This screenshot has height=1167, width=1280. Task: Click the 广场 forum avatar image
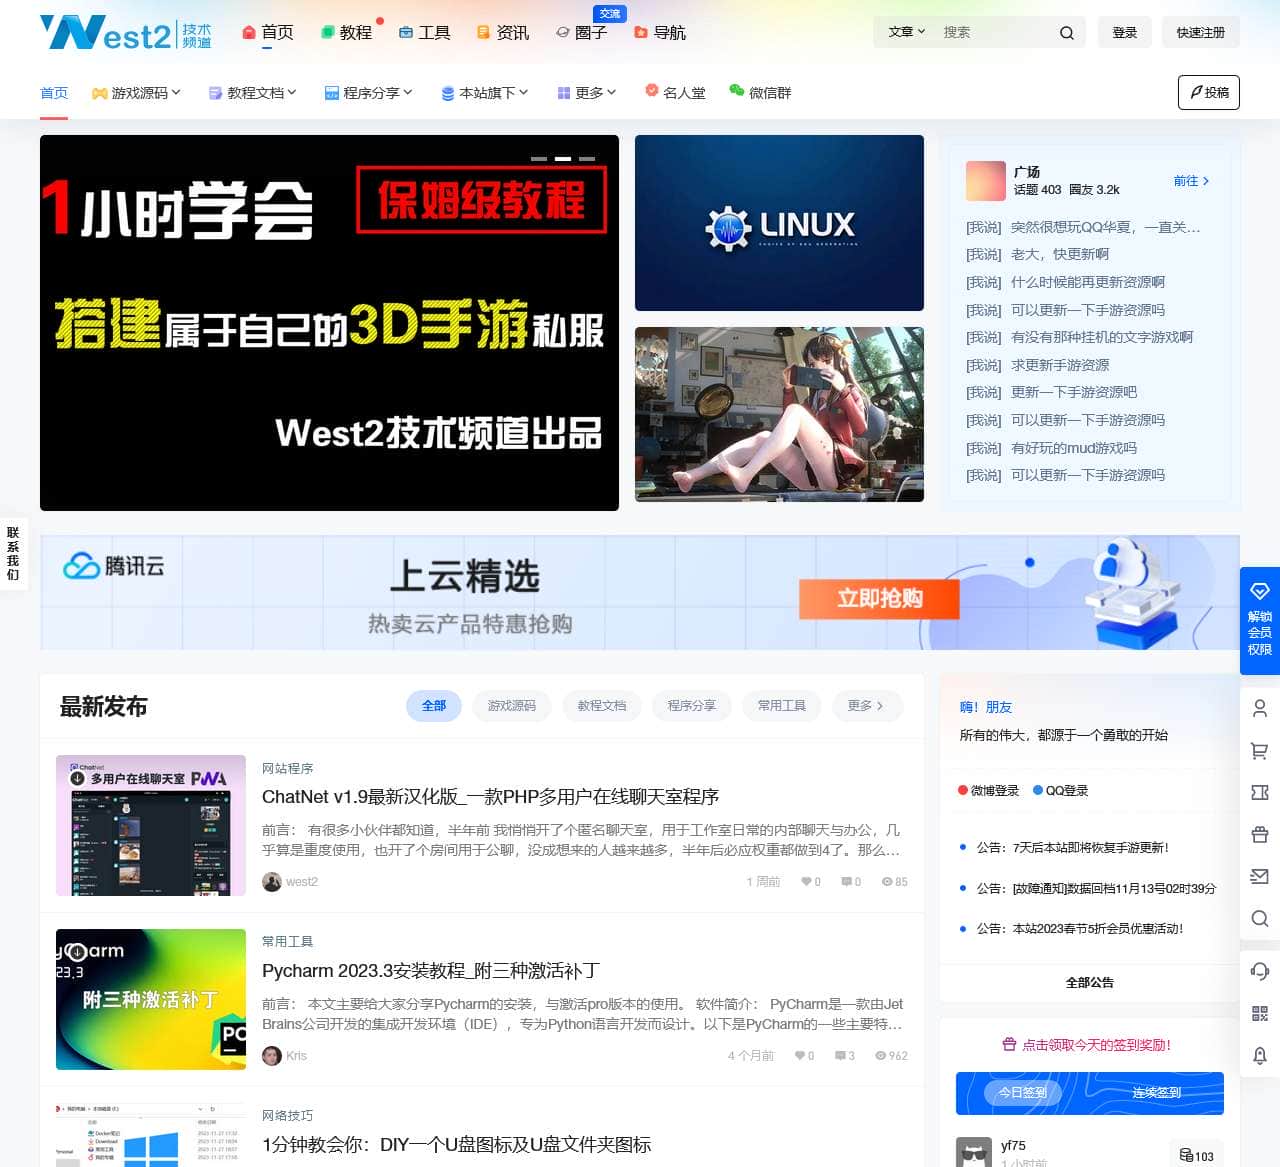pyautogui.click(x=986, y=181)
